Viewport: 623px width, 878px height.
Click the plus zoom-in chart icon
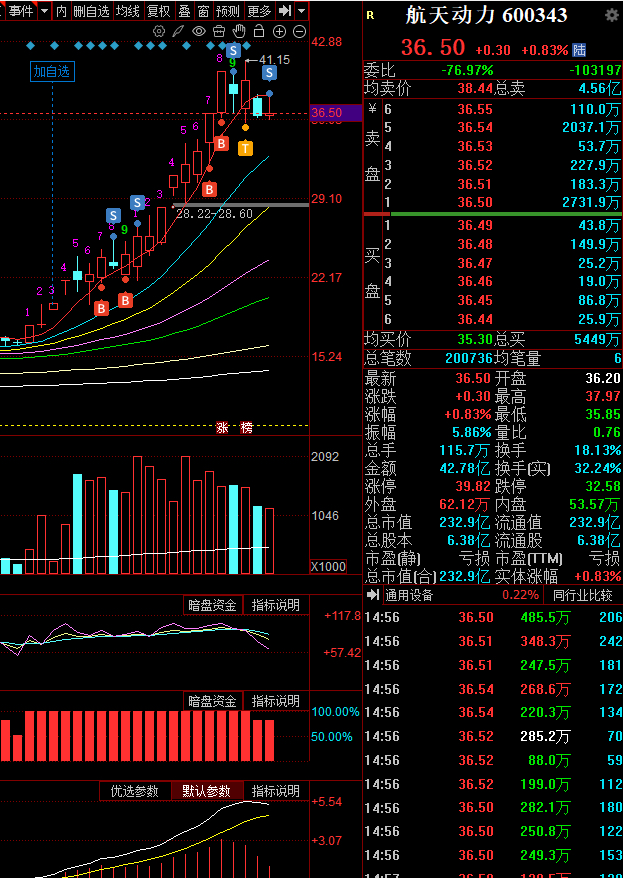click(279, 31)
